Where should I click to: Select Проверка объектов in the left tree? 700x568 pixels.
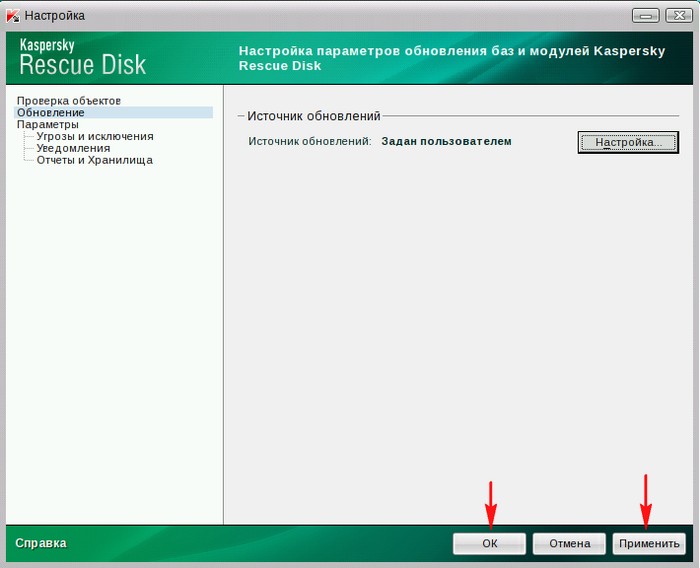click(69, 100)
